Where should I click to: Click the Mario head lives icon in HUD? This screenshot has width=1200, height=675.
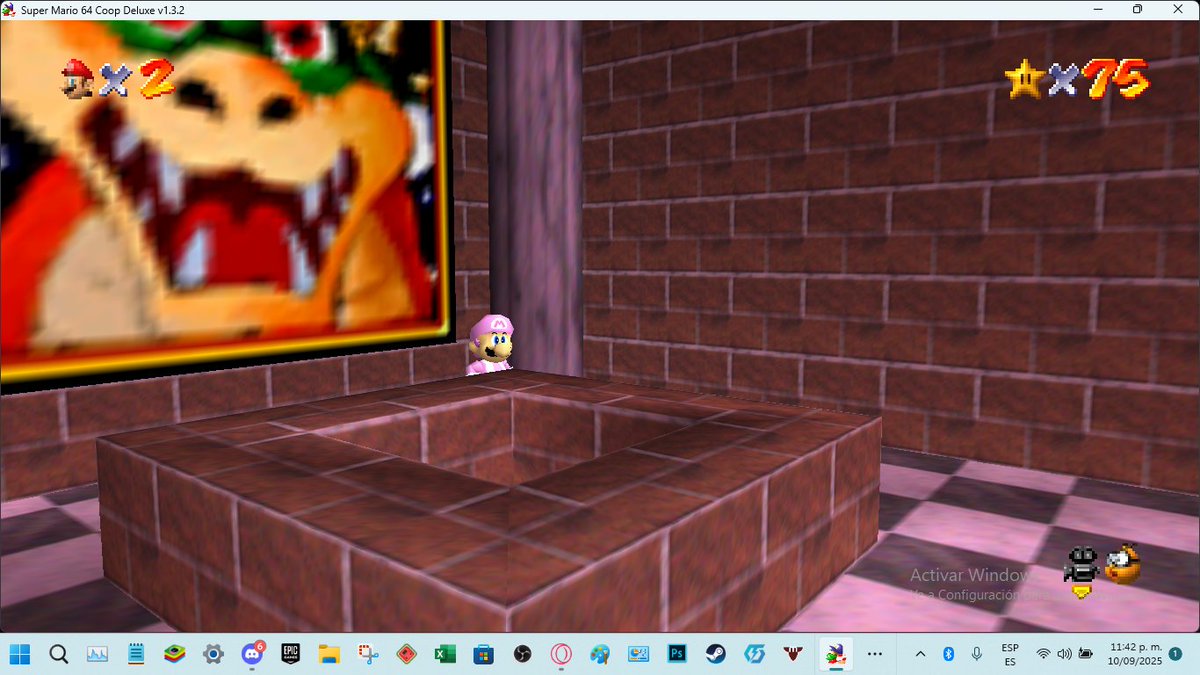coord(77,77)
